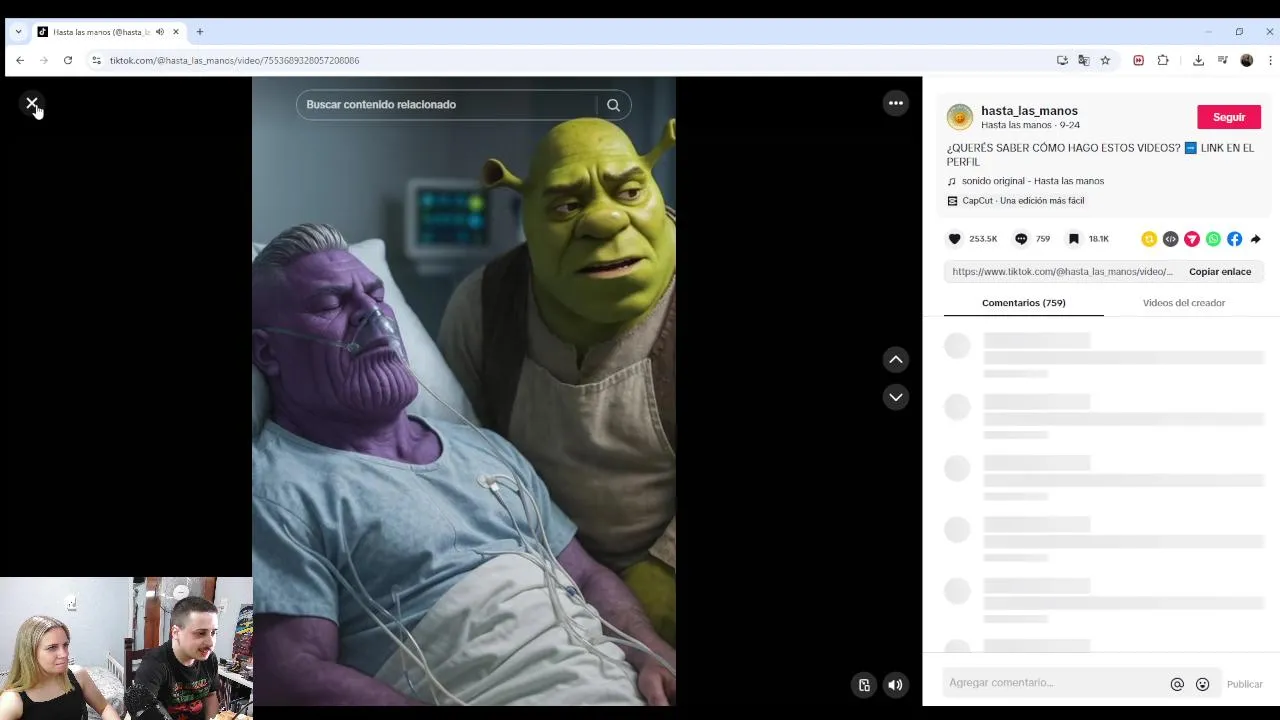Viewport: 1280px width, 720px height.
Task: Click the red fast-forward extension icon
Action: point(1138,60)
